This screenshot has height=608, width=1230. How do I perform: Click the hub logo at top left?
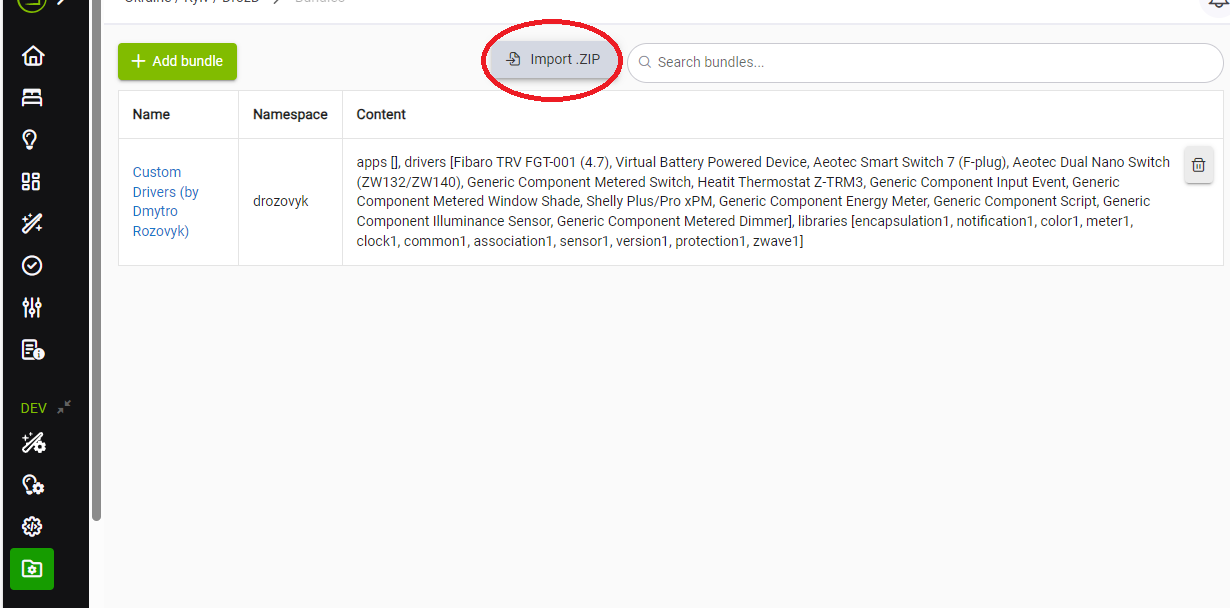point(32,5)
